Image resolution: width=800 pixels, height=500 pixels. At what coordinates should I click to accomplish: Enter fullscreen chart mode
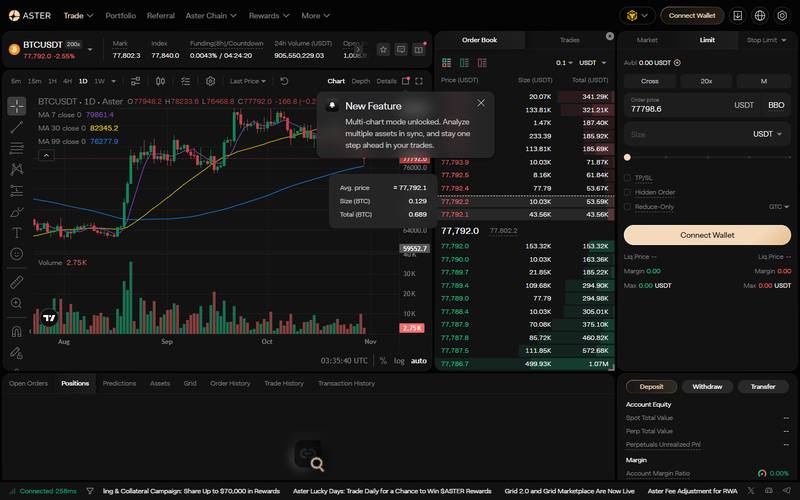419,81
